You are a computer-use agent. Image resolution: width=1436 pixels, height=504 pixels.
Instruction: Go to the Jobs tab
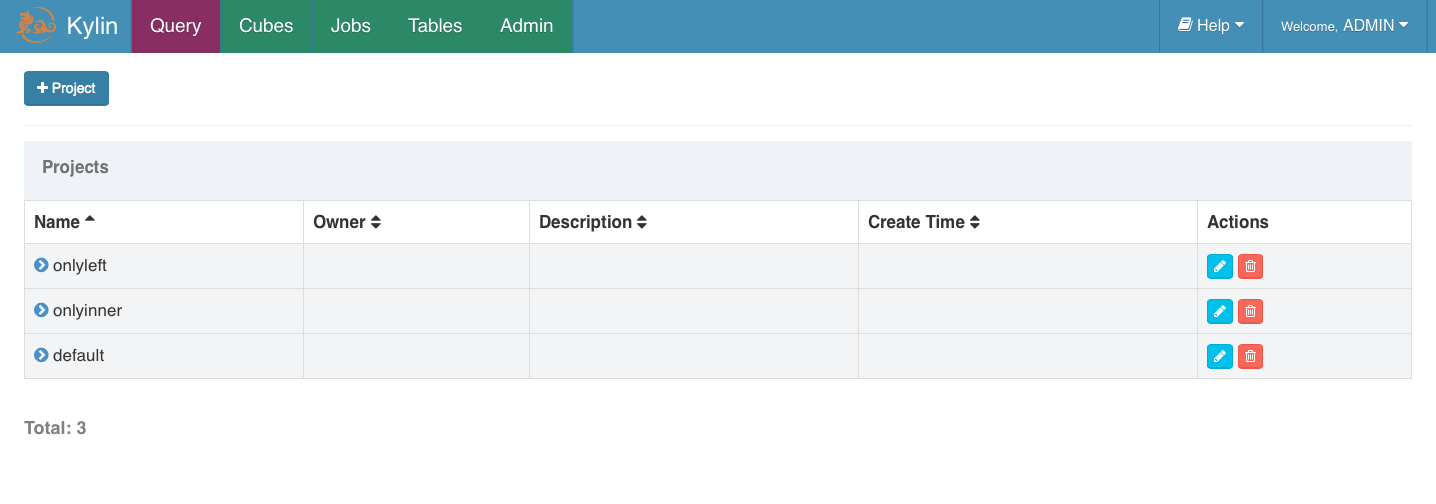pyautogui.click(x=351, y=26)
